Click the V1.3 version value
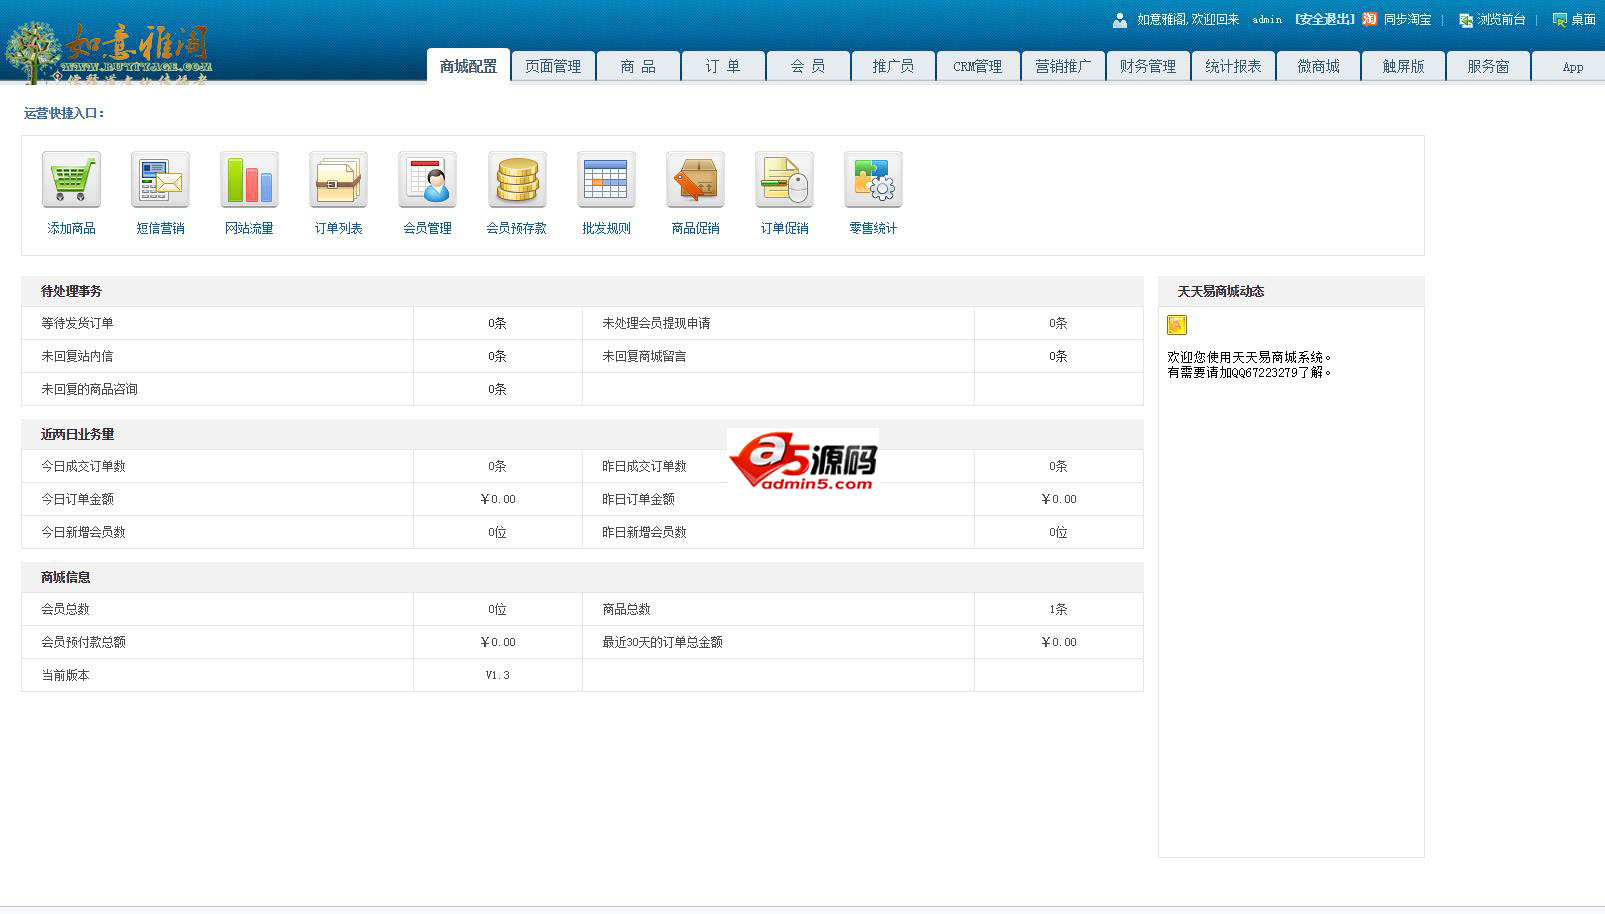This screenshot has width=1605, height=914. click(498, 675)
